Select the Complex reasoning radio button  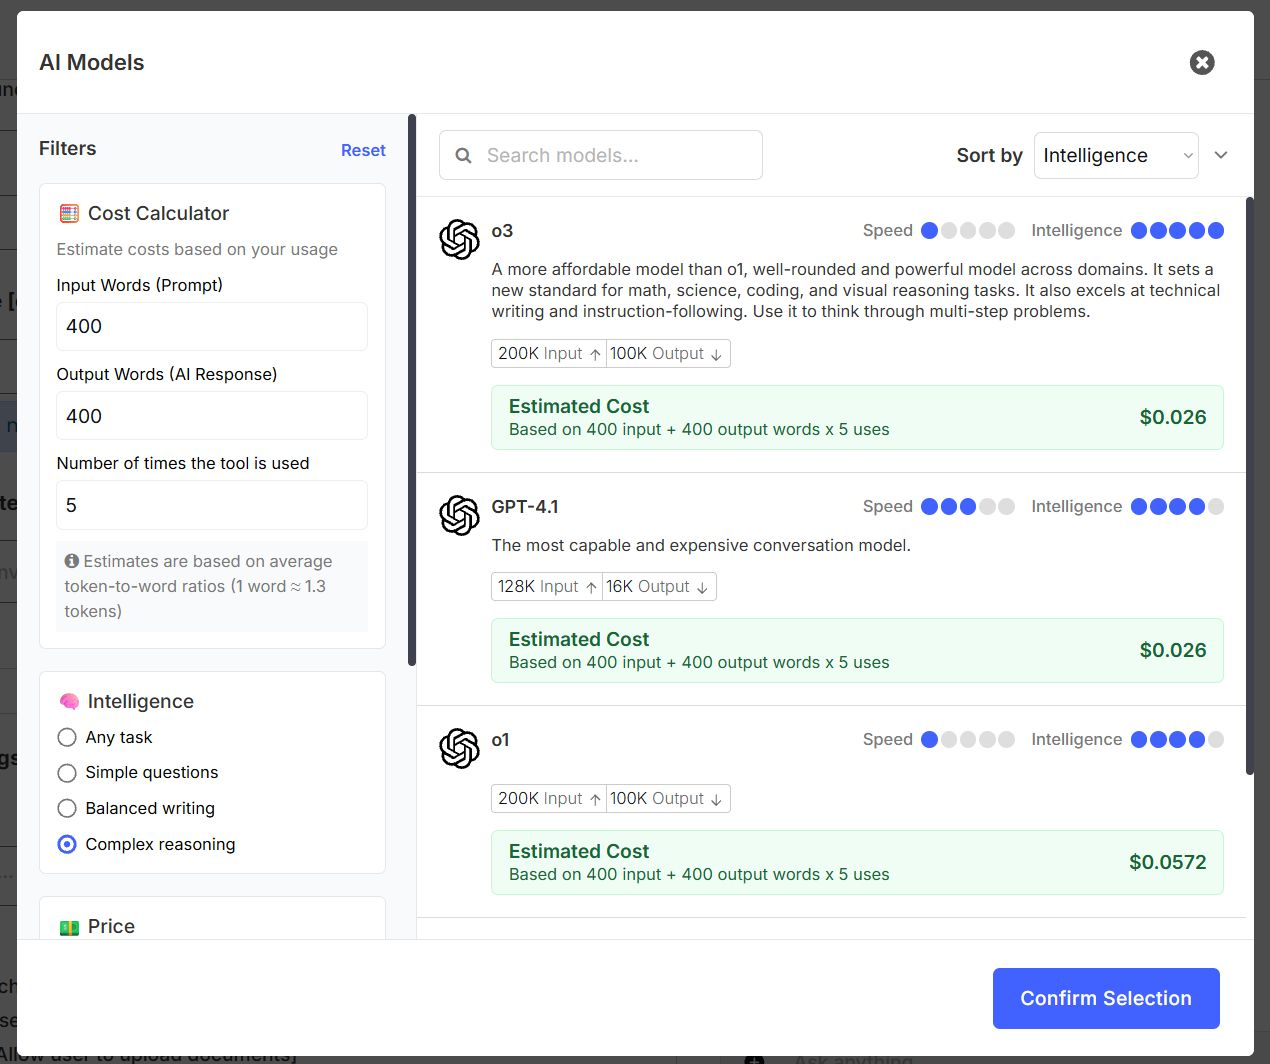click(x=67, y=844)
